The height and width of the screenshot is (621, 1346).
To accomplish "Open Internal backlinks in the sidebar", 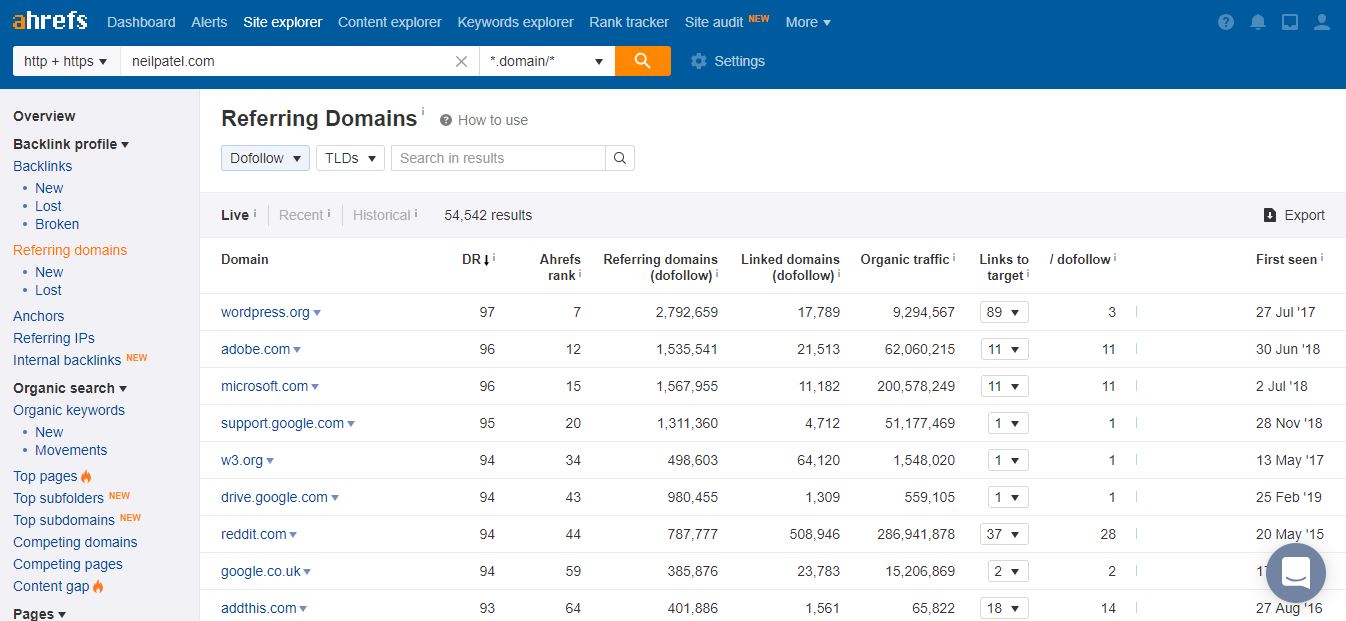I will (x=67, y=360).
